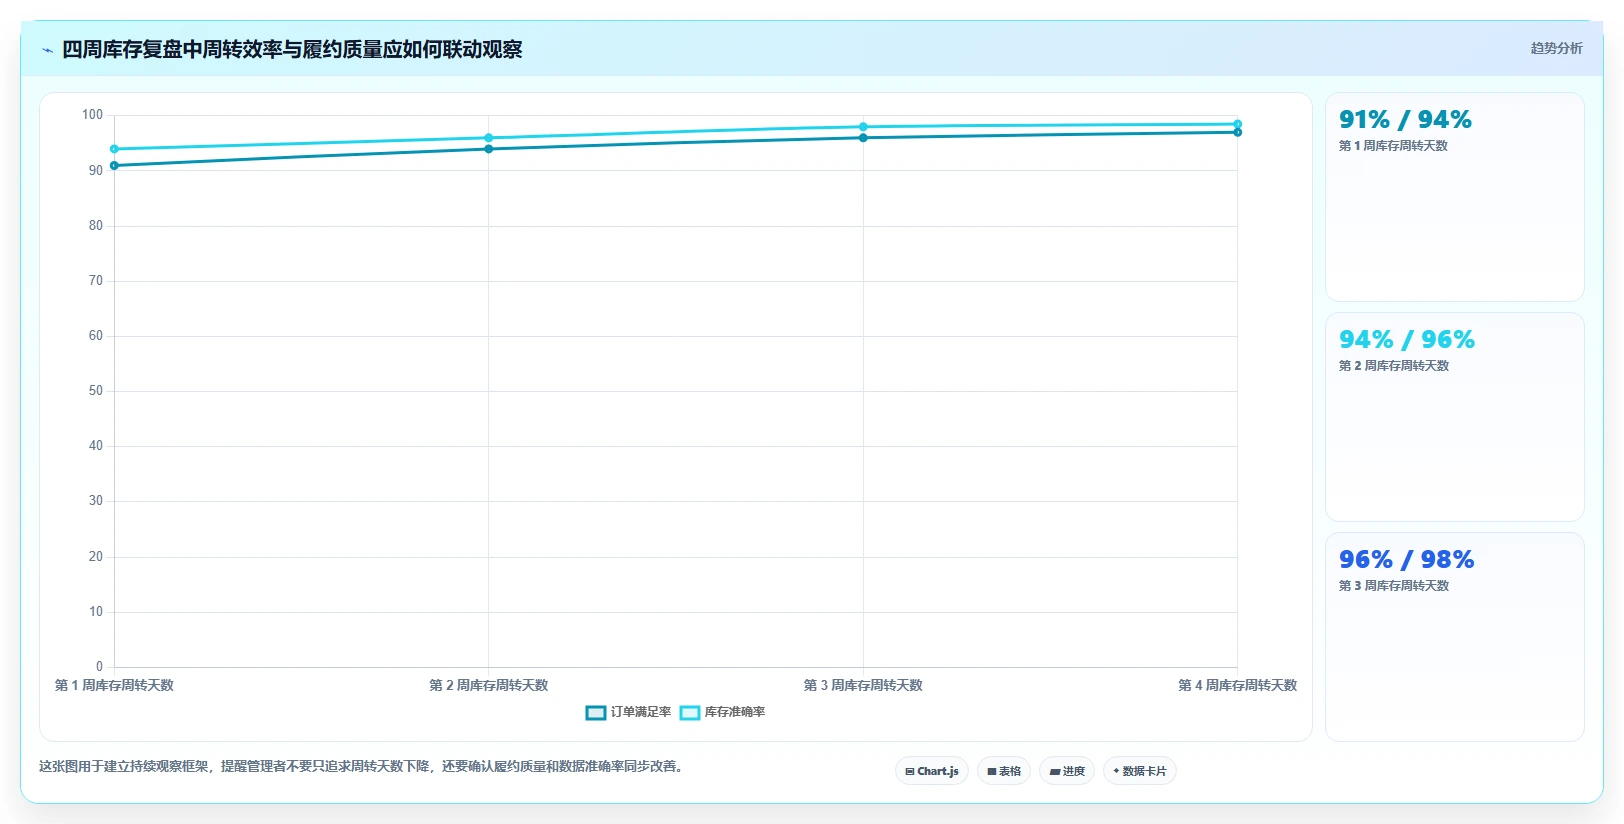The height and width of the screenshot is (824, 1624).
Task: Click the chart title 四周库存复盘 heading
Action: point(292,50)
